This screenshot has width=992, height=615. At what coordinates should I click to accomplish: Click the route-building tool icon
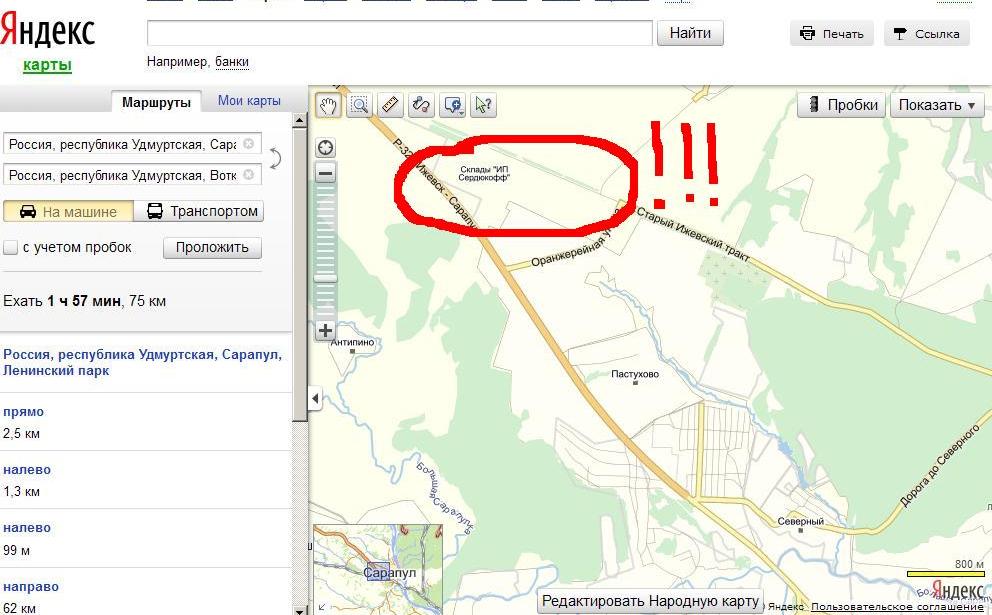[x=421, y=104]
